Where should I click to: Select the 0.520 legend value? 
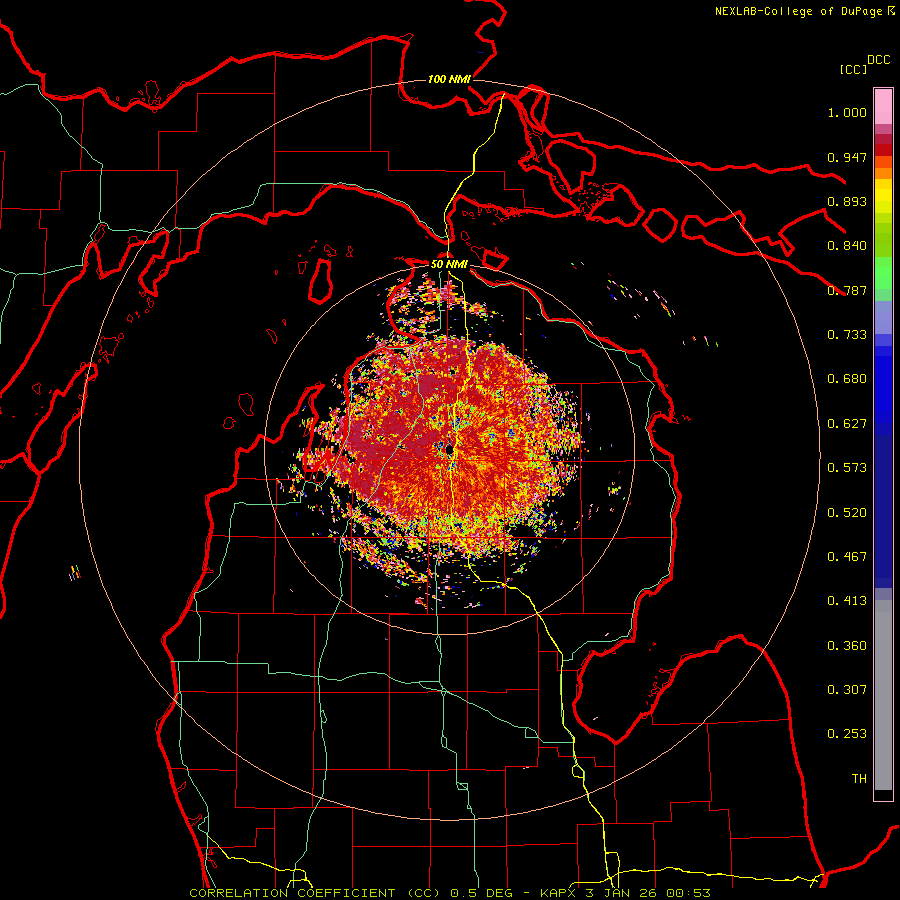[x=847, y=513]
